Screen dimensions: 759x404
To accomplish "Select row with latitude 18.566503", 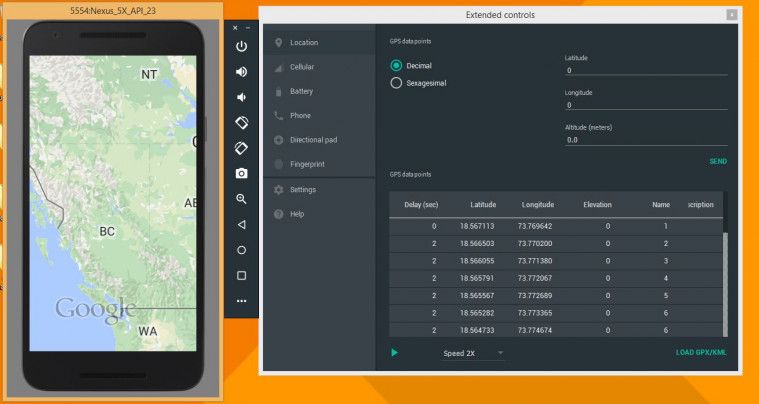I will 556,243.
